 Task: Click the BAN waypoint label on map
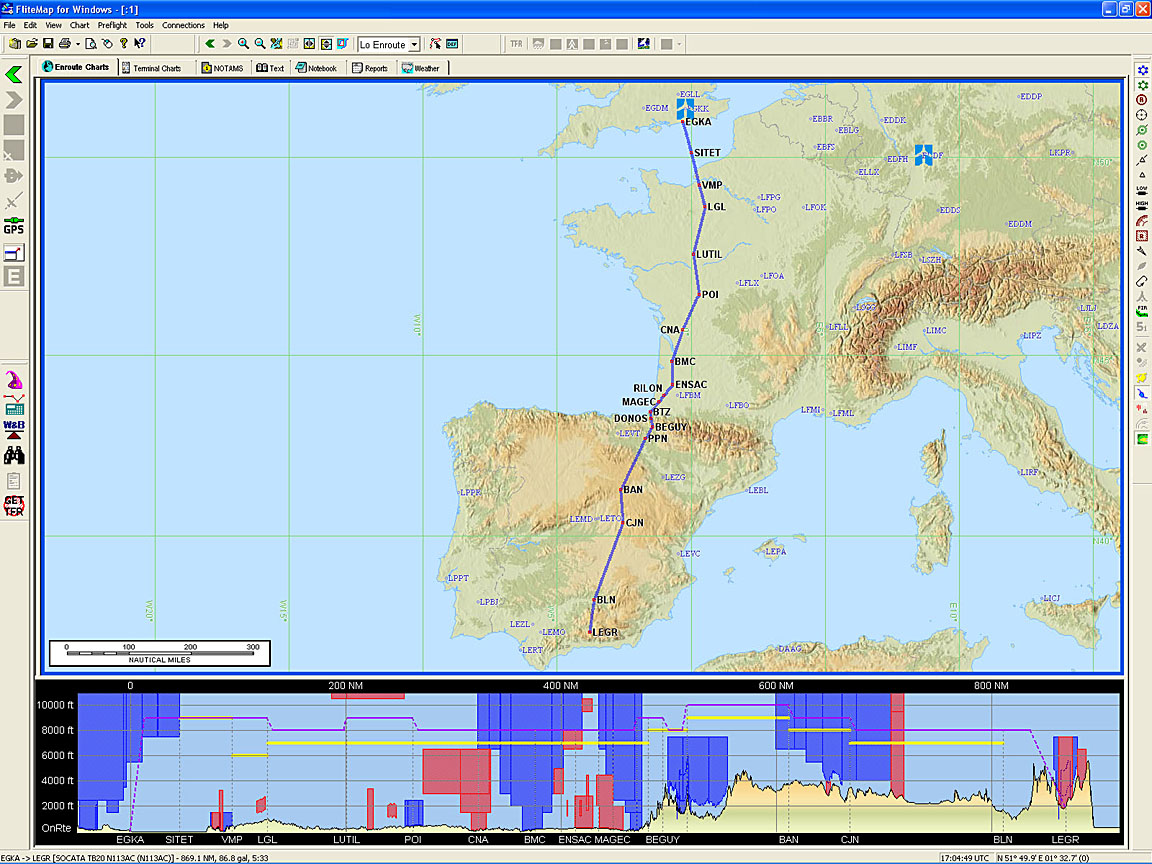[633, 489]
